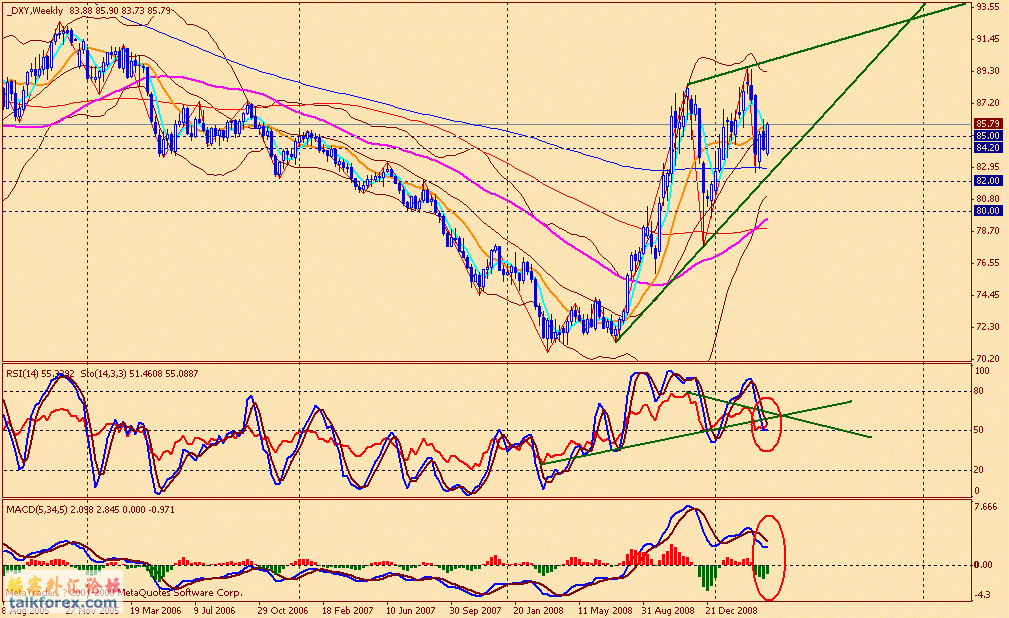Click the 82.95 price axis value
The image size is (1009, 618).
(988, 167)
